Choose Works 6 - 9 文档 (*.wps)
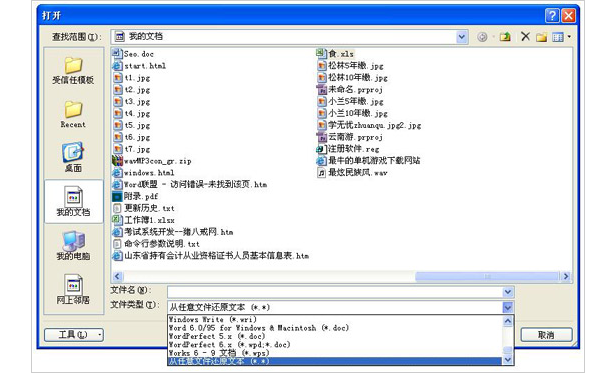This screenshot has height=377, width=590. coord(335,353)
